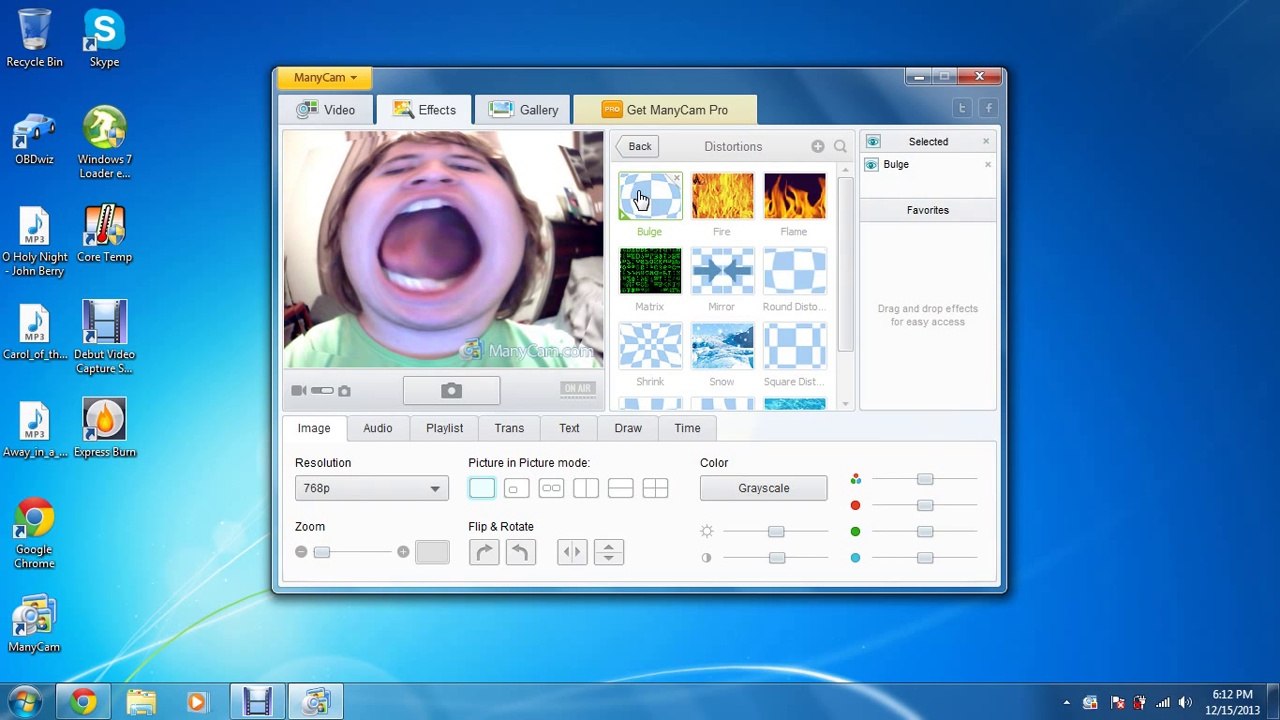1280x720 pixels.
Task: Clear all selected effects with the header X
Action: 986,141
